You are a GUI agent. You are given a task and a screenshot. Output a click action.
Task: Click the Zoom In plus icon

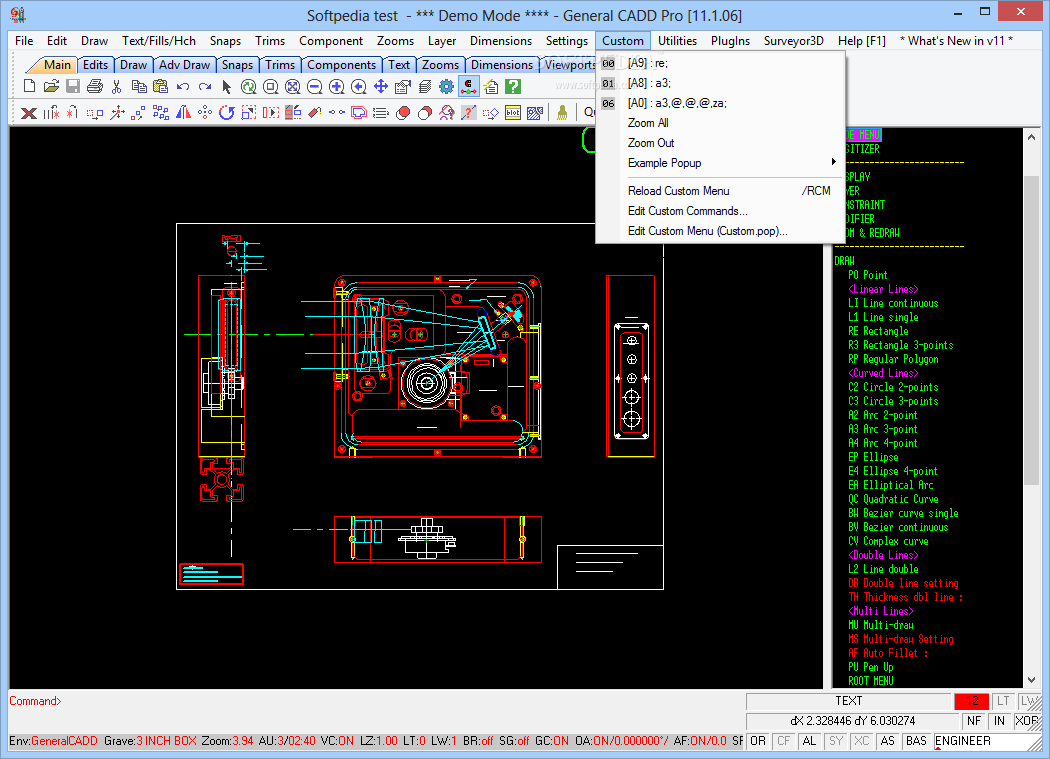(x=337, y=86)
